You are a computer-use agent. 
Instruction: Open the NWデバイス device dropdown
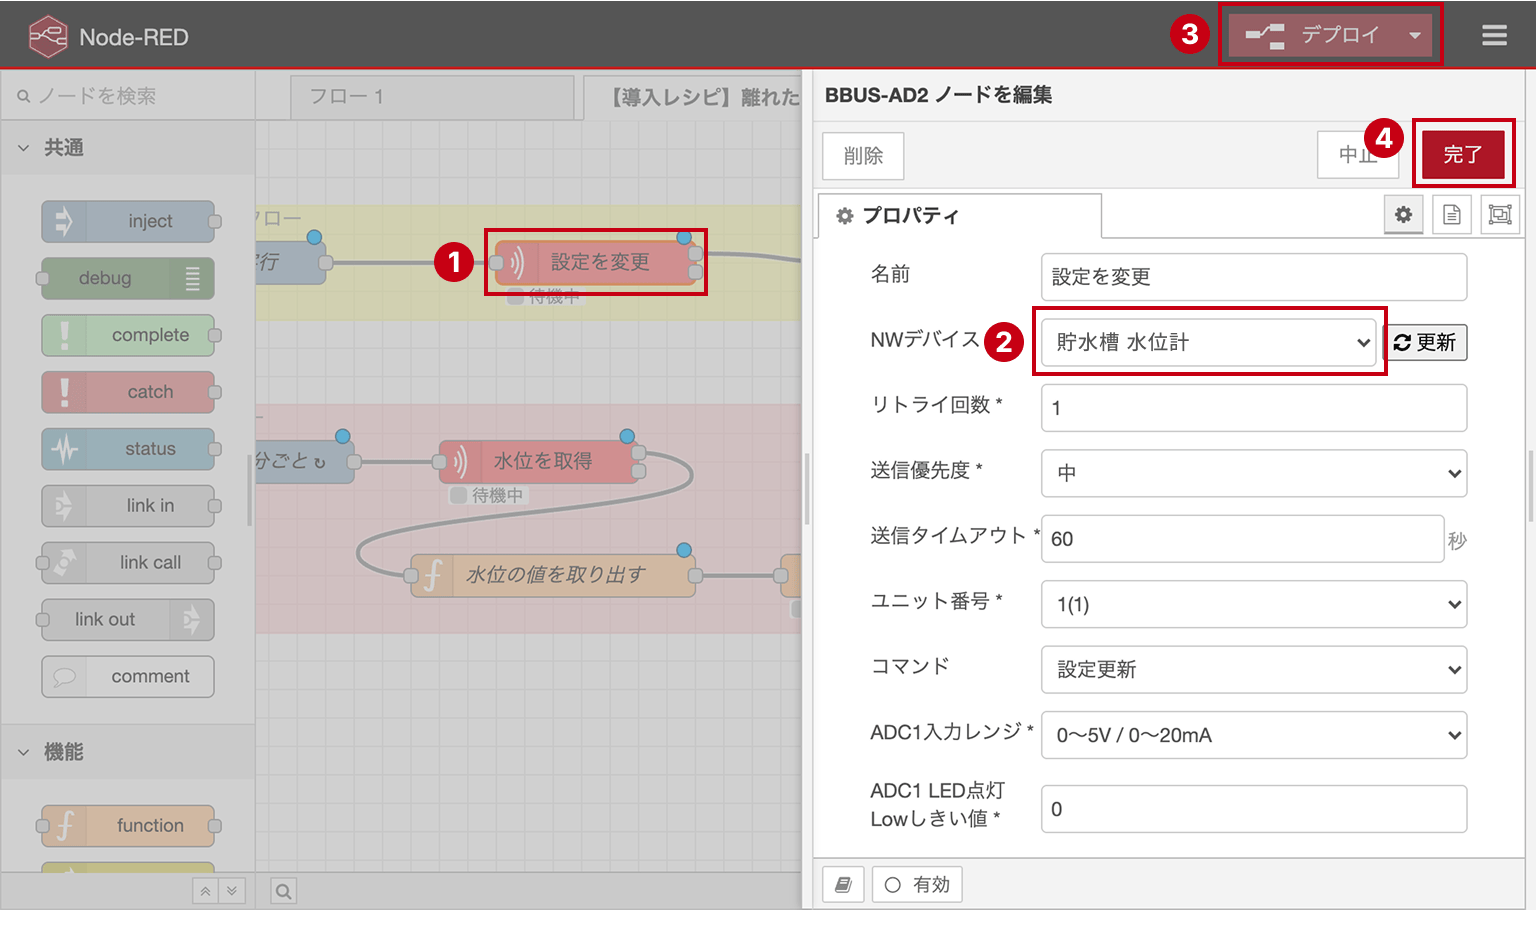pos(1209,342)
